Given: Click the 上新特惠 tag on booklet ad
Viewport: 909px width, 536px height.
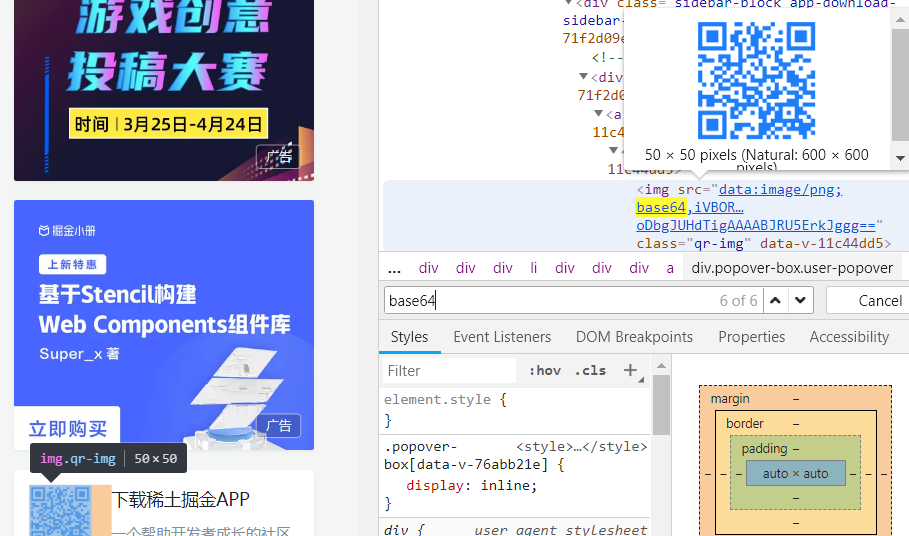Looking at the screenshot, I should (72, 264).
